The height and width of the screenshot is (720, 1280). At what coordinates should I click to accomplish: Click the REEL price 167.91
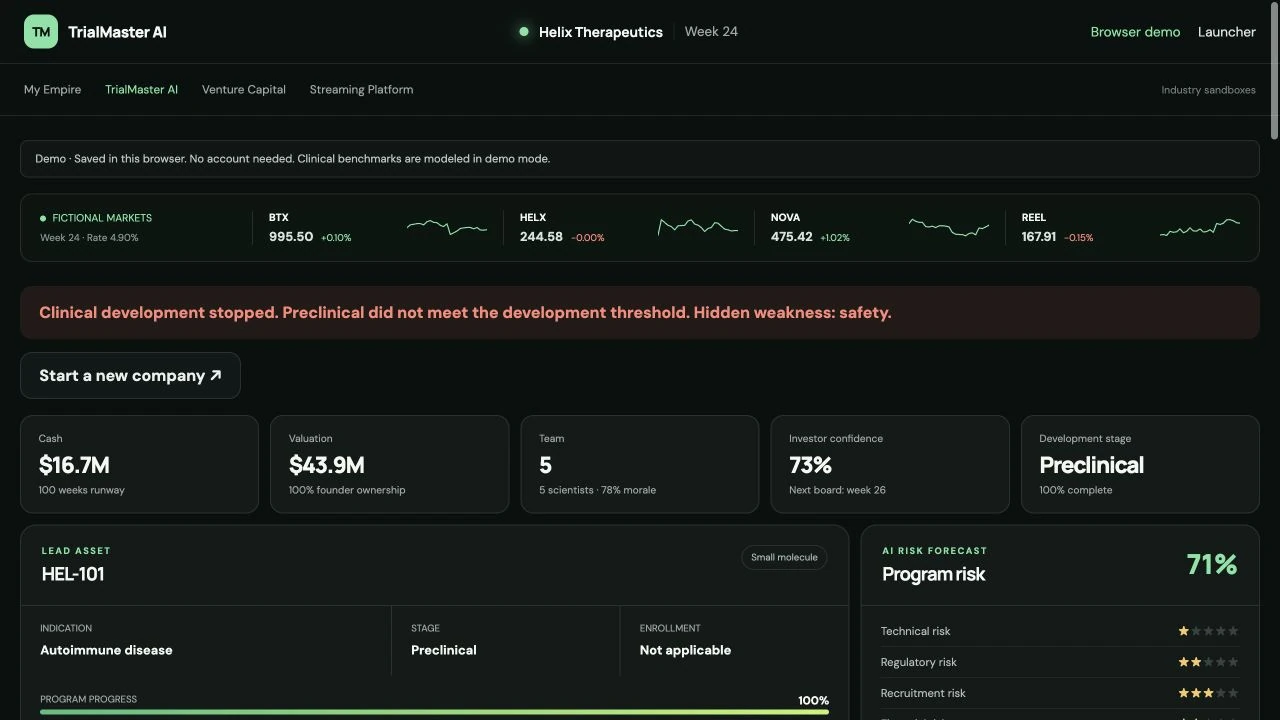coord(1039,237)
